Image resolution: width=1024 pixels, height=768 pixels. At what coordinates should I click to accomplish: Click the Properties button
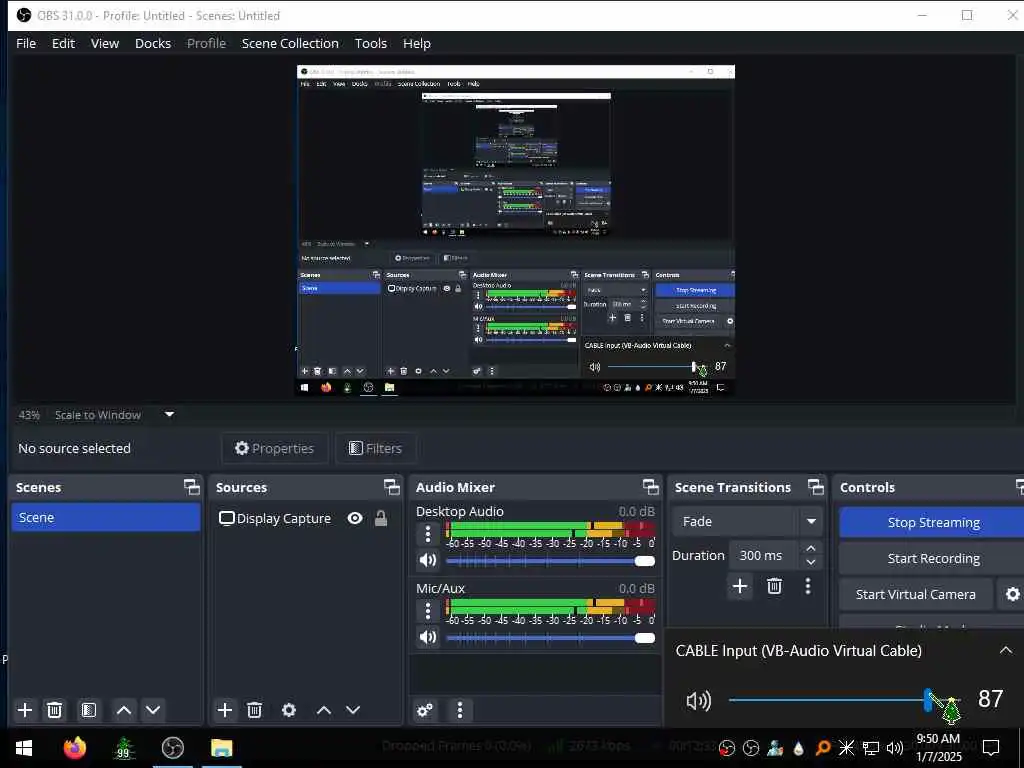click(x=274, y=448)
